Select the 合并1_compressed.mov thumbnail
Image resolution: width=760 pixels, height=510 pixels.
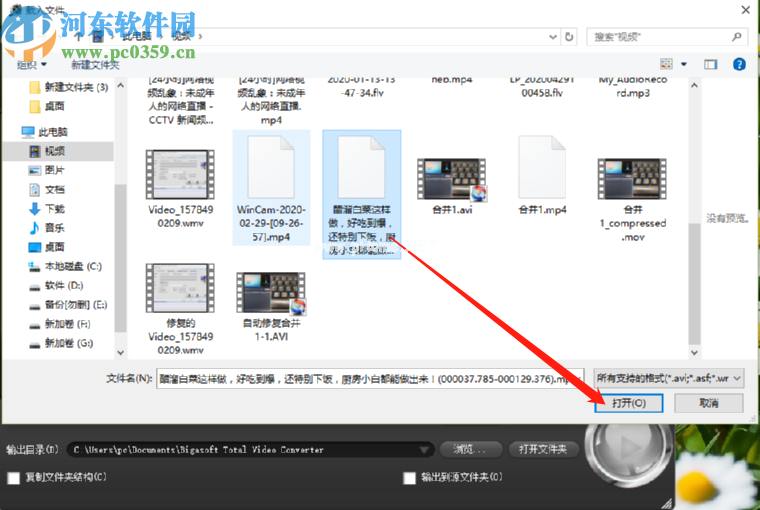pyautogui.click(x=632, y=179)
